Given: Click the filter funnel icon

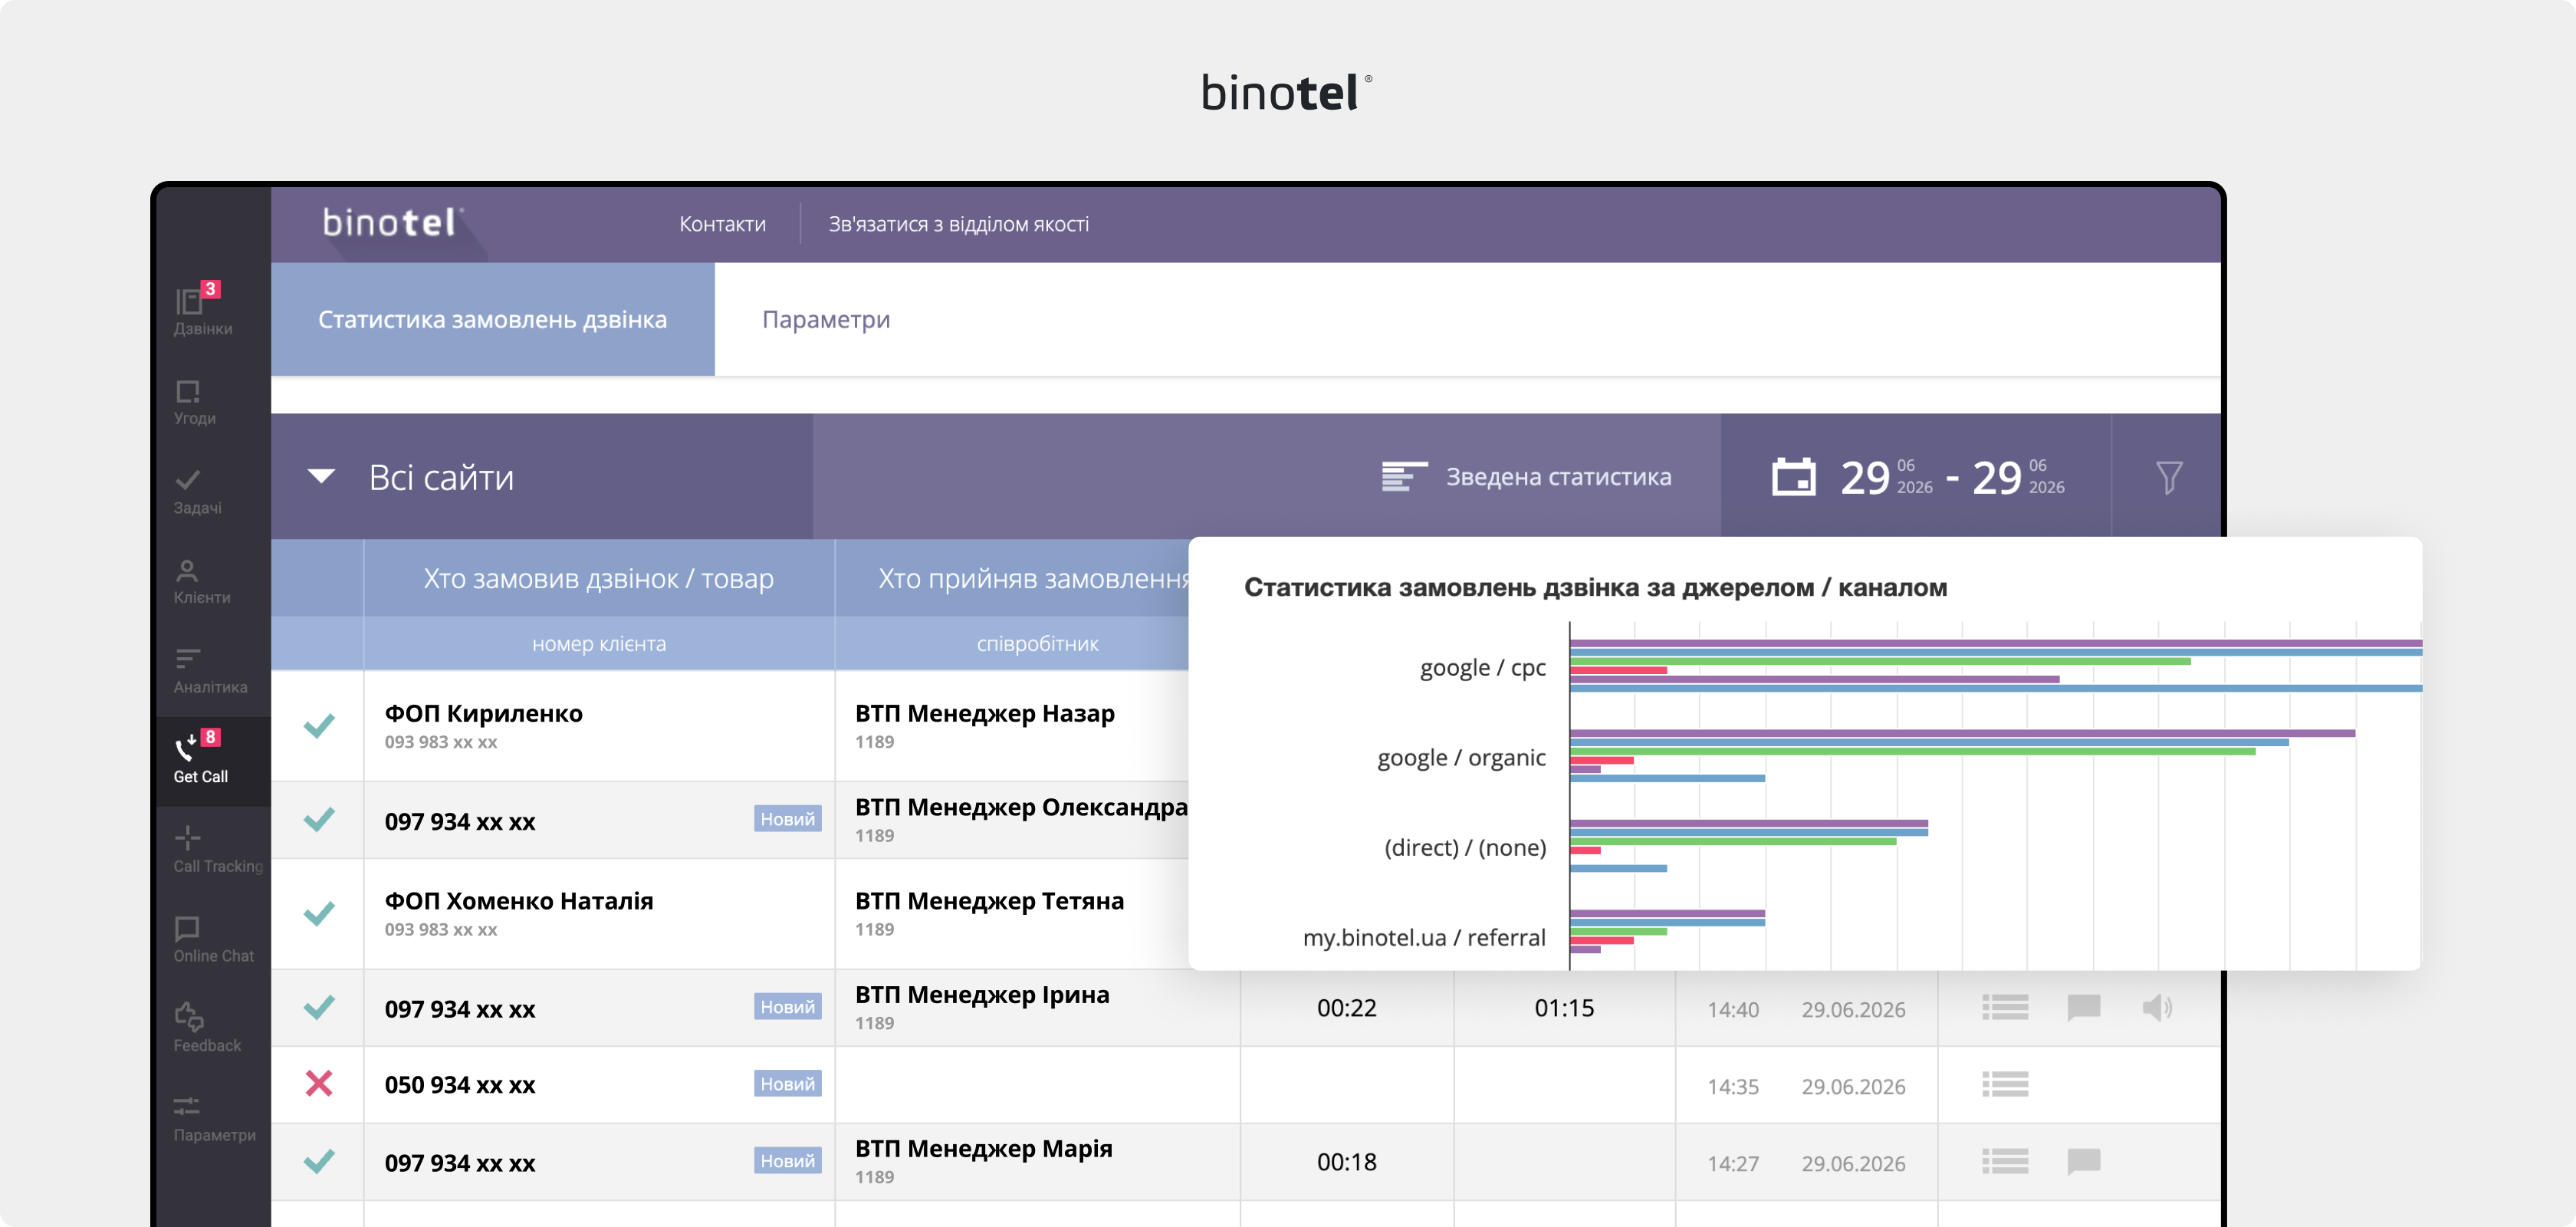Looking at the screenshot, I should [x=2168, y=477].
